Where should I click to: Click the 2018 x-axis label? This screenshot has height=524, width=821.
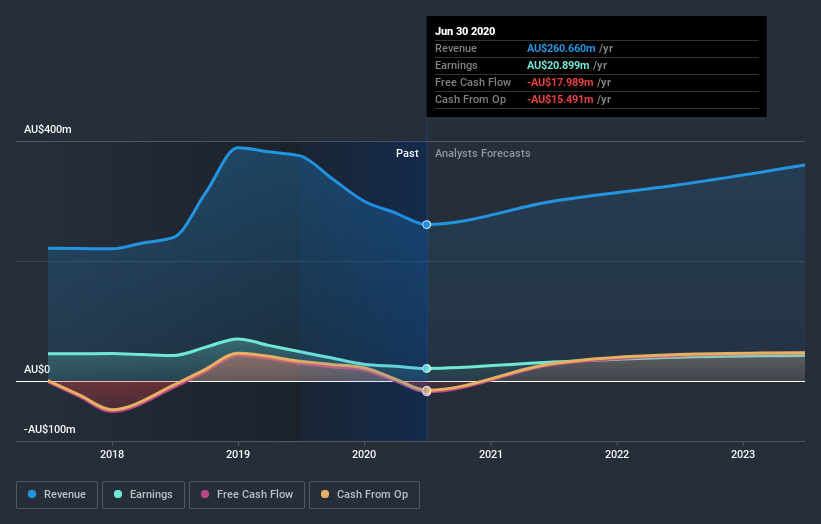pos(112,454)
